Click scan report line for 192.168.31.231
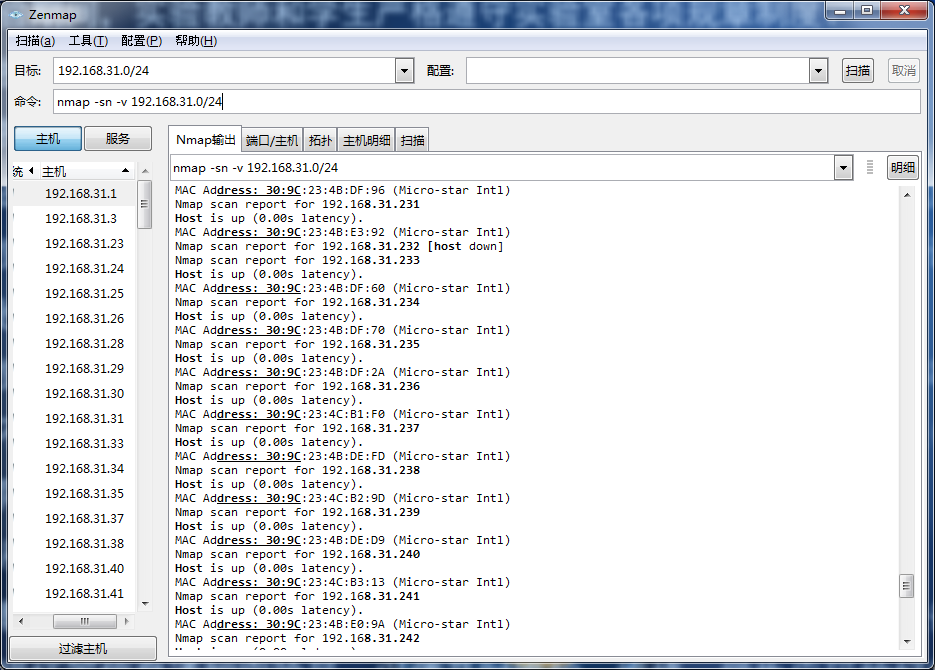Image resolution: width=935 pixels, height=670 pixels. pyautogui.click(x=297, y=204)
